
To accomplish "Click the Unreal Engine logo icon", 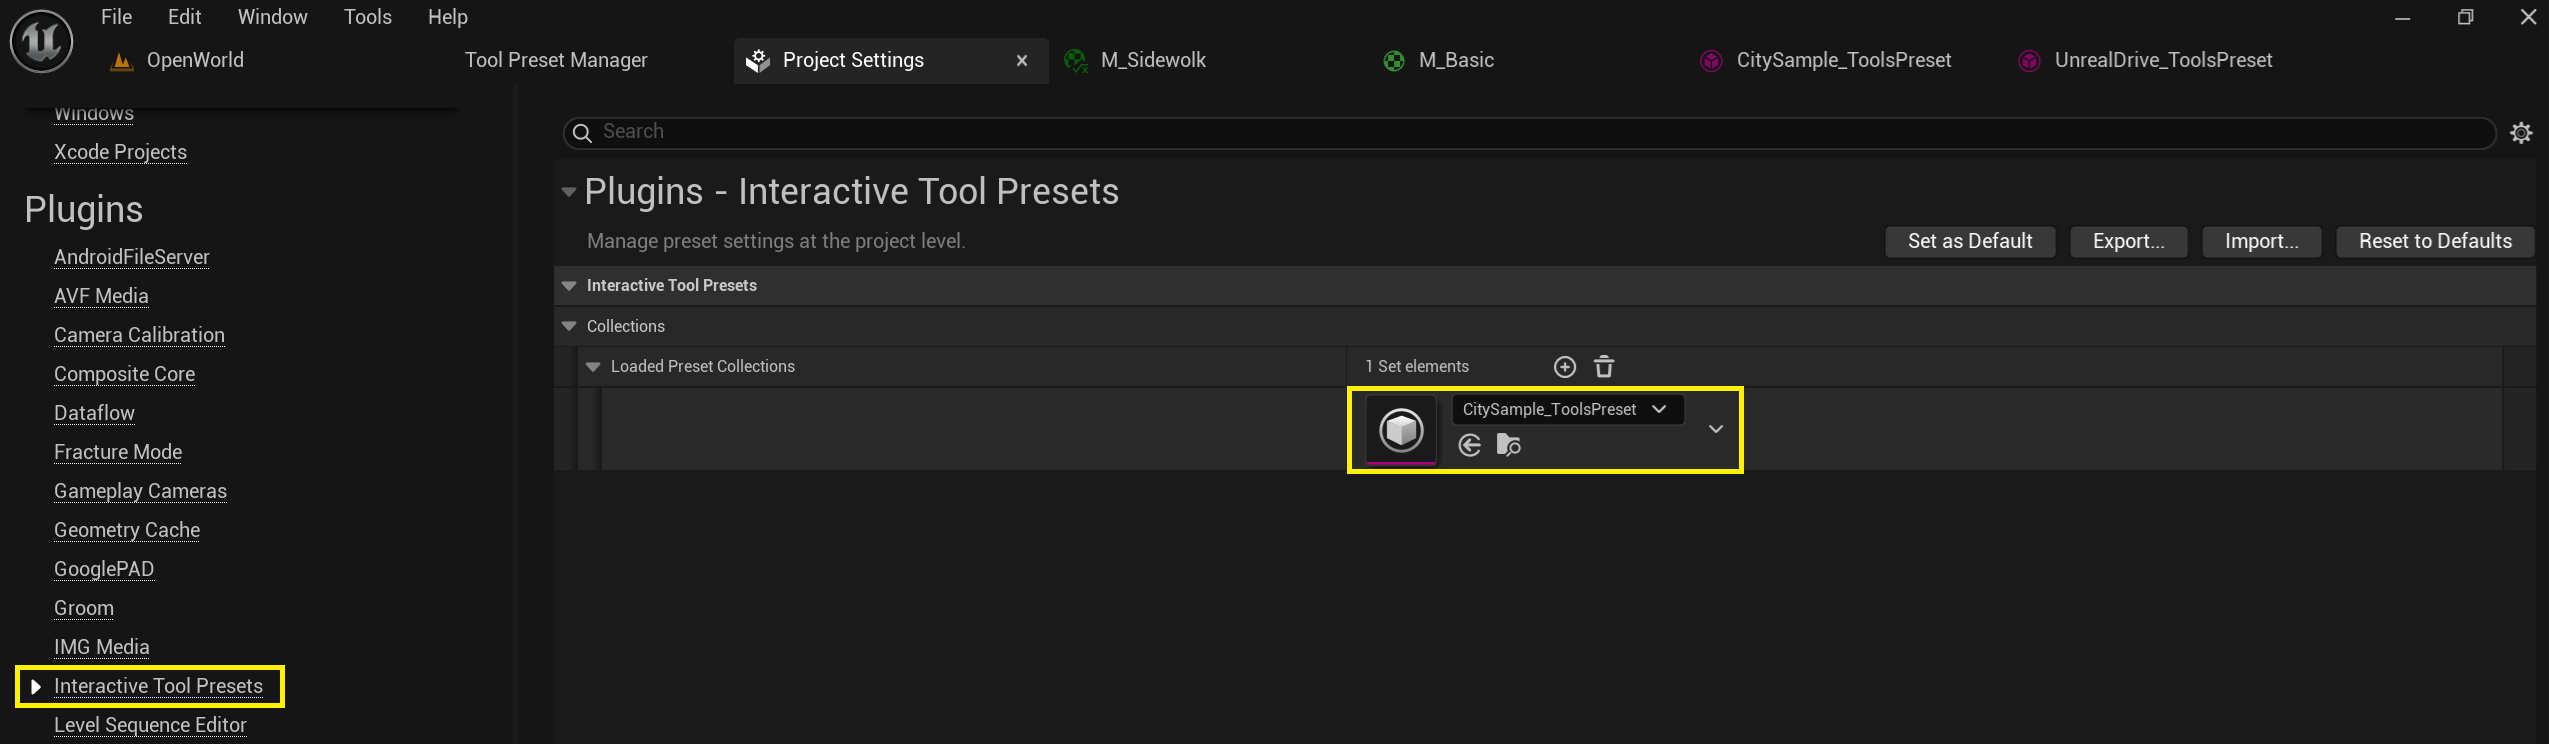I will 41,41.
